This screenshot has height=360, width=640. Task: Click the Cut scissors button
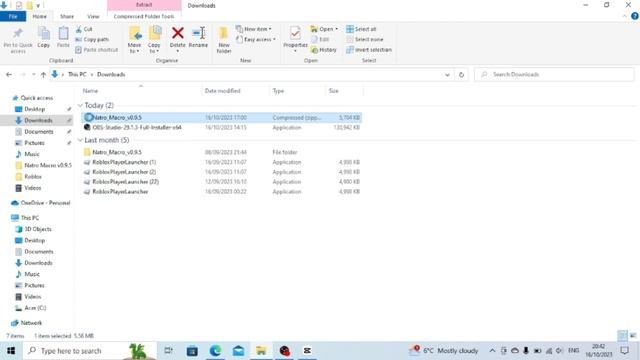coord(84,29)
